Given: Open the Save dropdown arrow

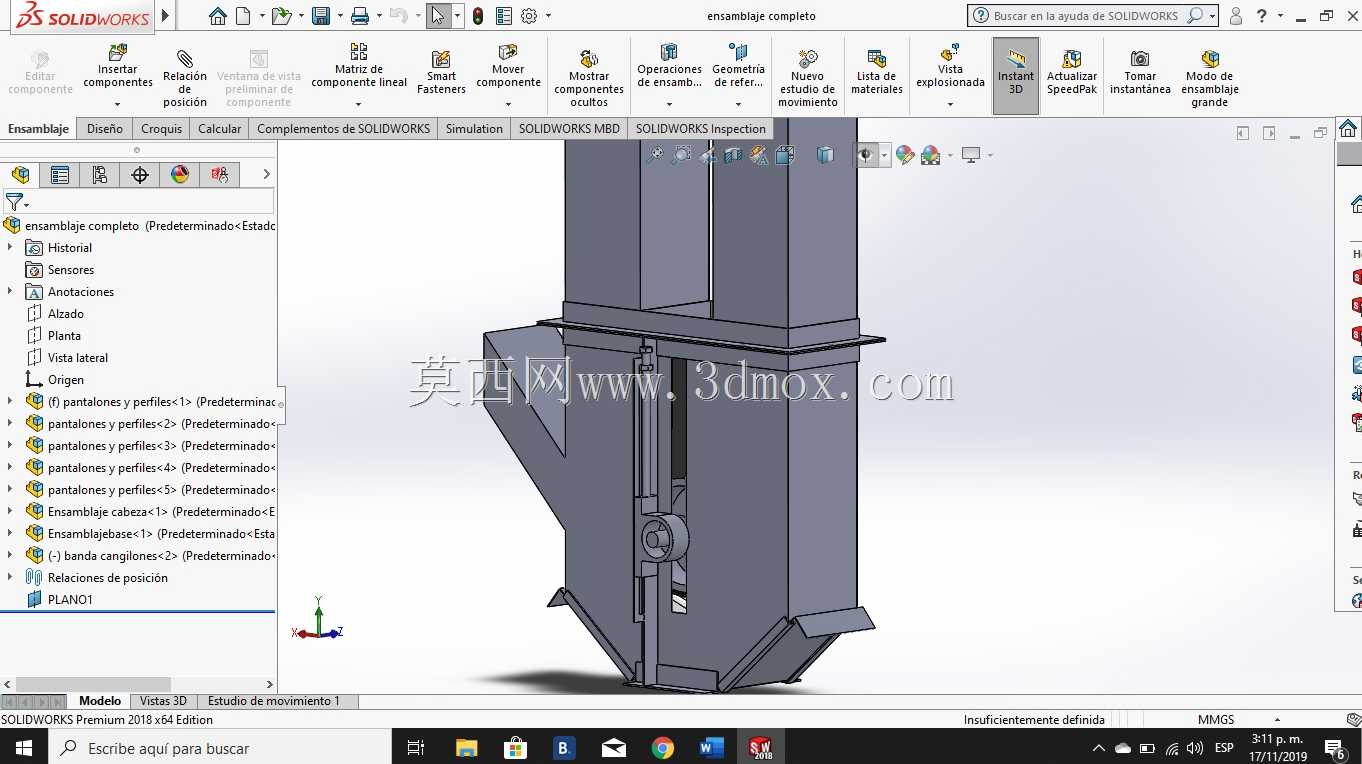Looking at the screenshot, I should click(340, 16).
